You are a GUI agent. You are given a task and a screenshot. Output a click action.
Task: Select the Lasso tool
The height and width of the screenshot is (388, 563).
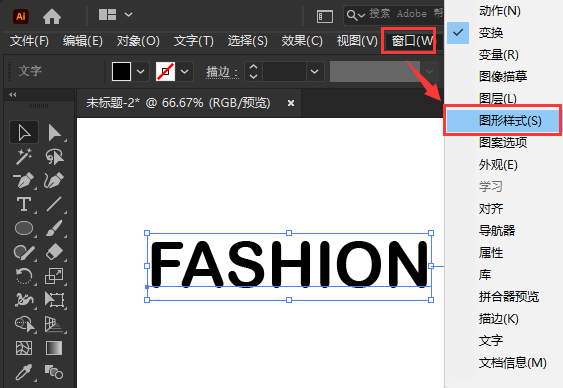point(55,156)
